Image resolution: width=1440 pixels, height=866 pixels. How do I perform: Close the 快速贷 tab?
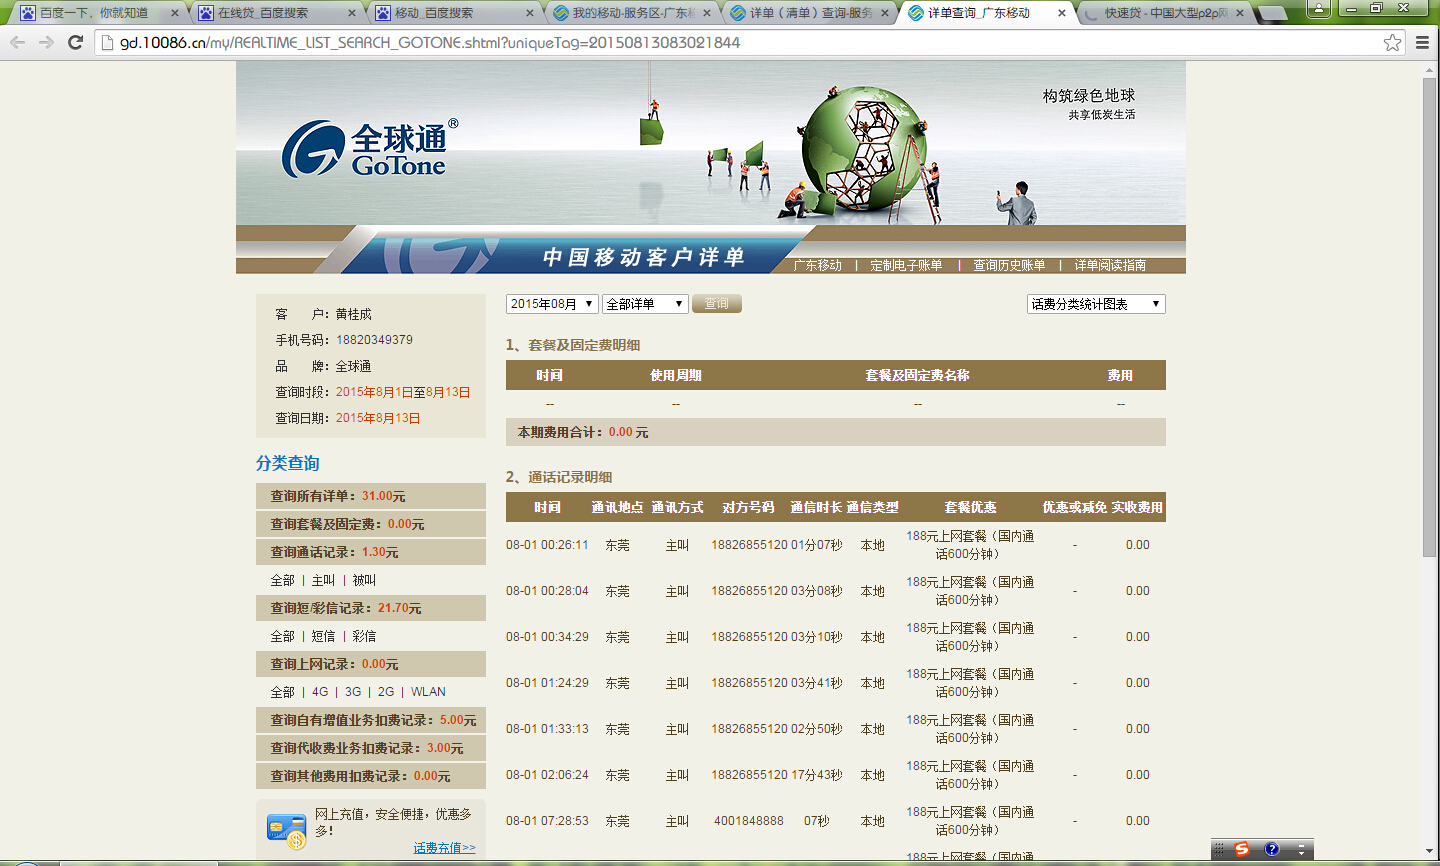[x=1240, y=13]
